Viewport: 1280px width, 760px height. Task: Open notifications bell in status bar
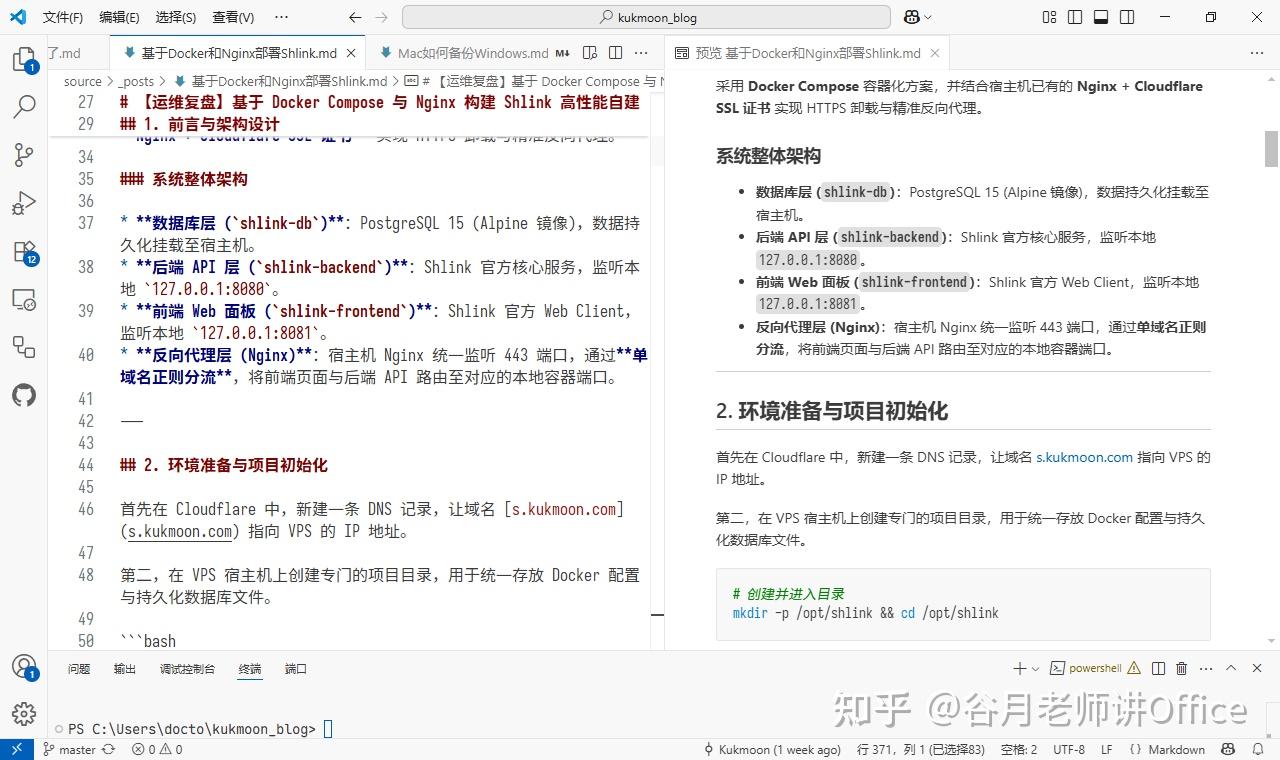(x=1257, y=749)
